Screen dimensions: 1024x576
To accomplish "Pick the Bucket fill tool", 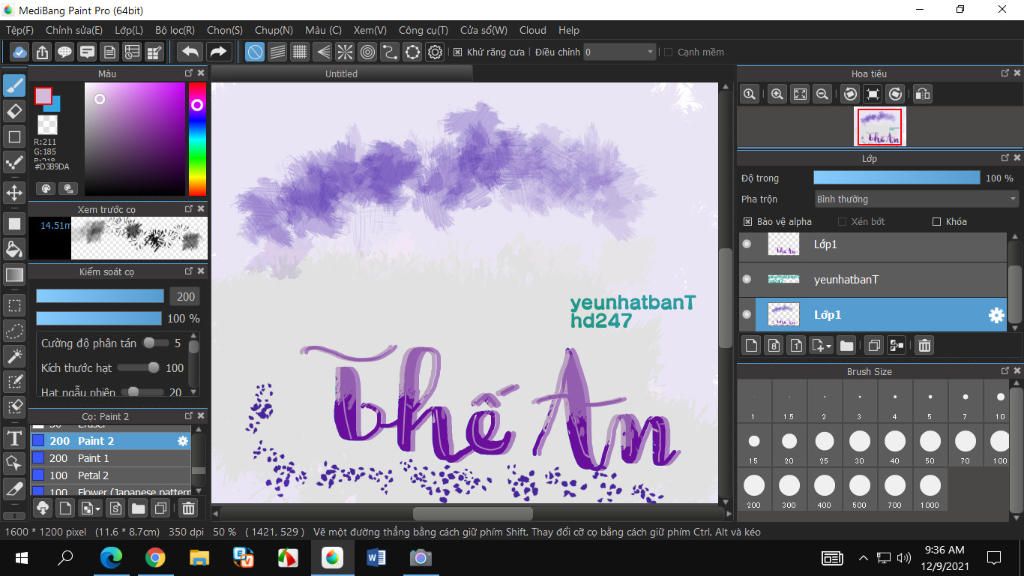I will tap(14, 249).
